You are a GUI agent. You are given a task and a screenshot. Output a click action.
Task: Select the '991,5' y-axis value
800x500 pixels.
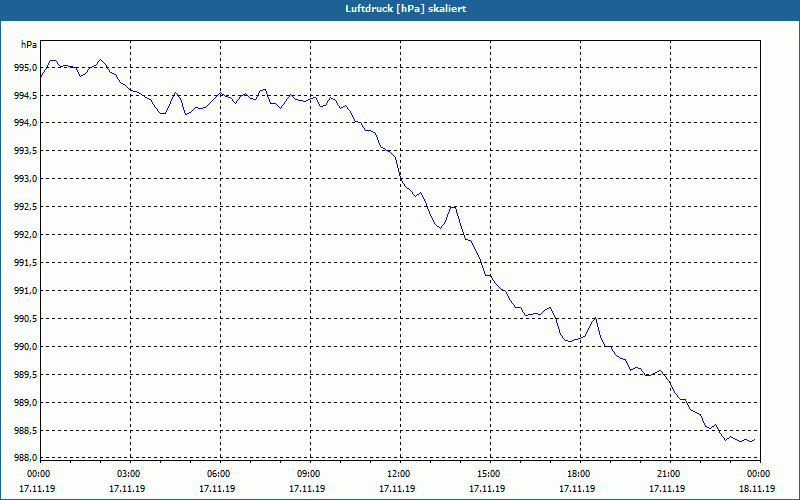pos(25,263)
